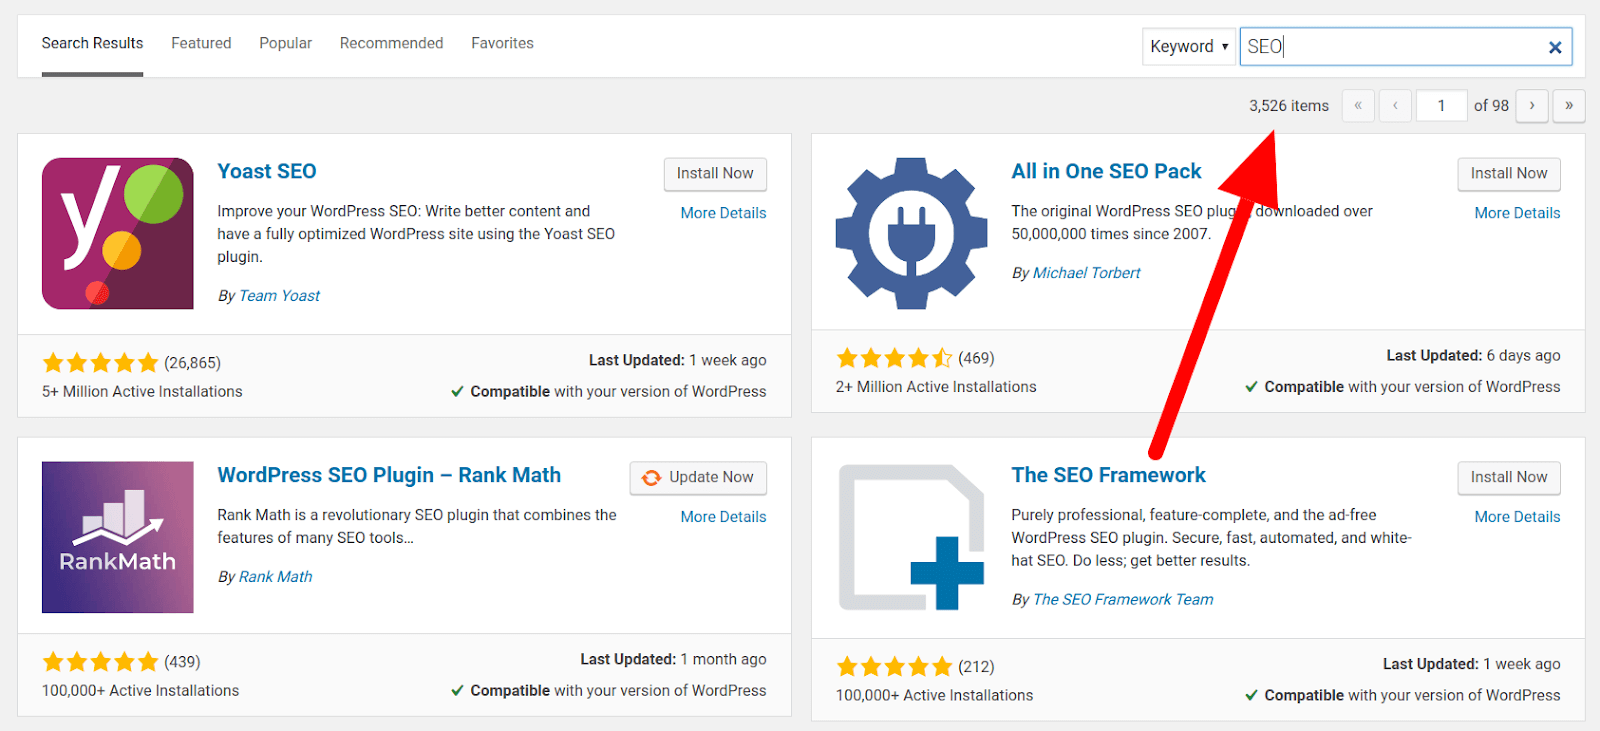Install The SEO Framework plugin
Screen dimensions: 1600x731
point(1509,478)
